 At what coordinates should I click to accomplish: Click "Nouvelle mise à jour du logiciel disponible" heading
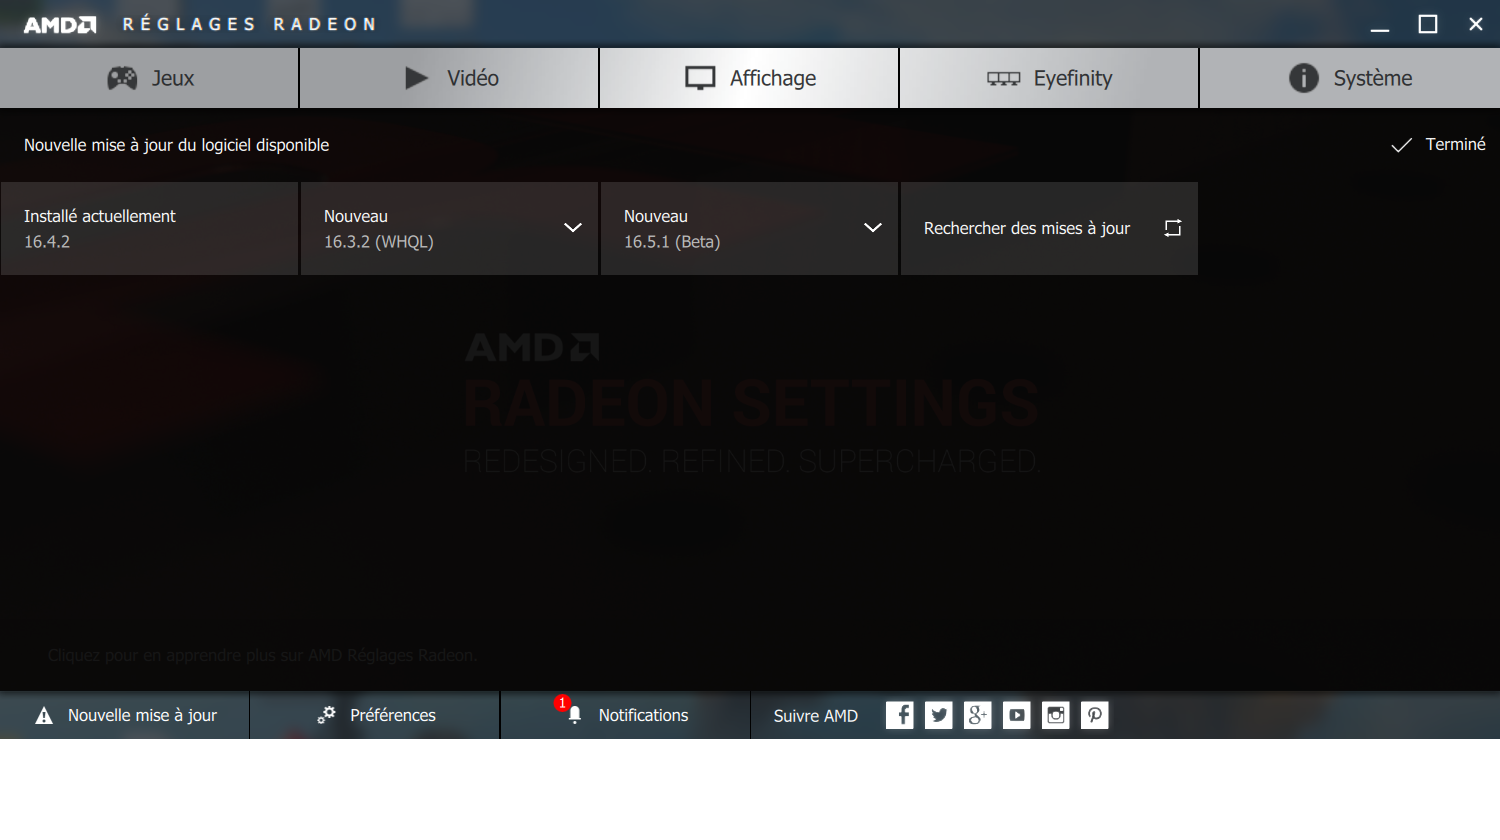[177, 145]
